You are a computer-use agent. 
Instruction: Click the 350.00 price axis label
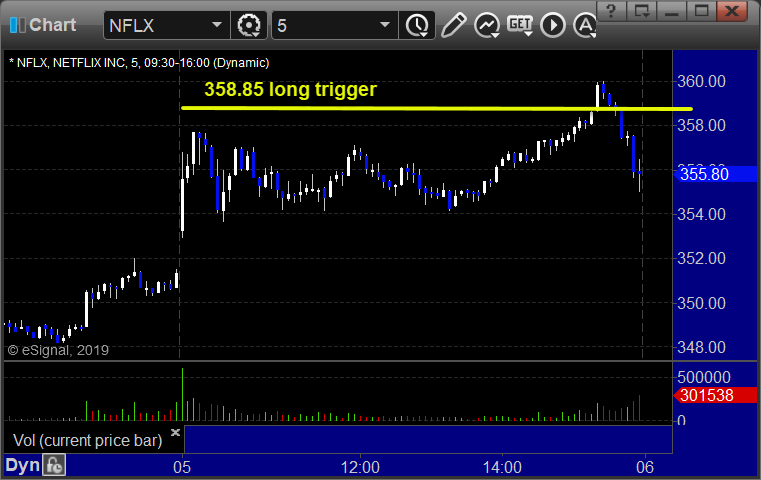pos(701,303)
